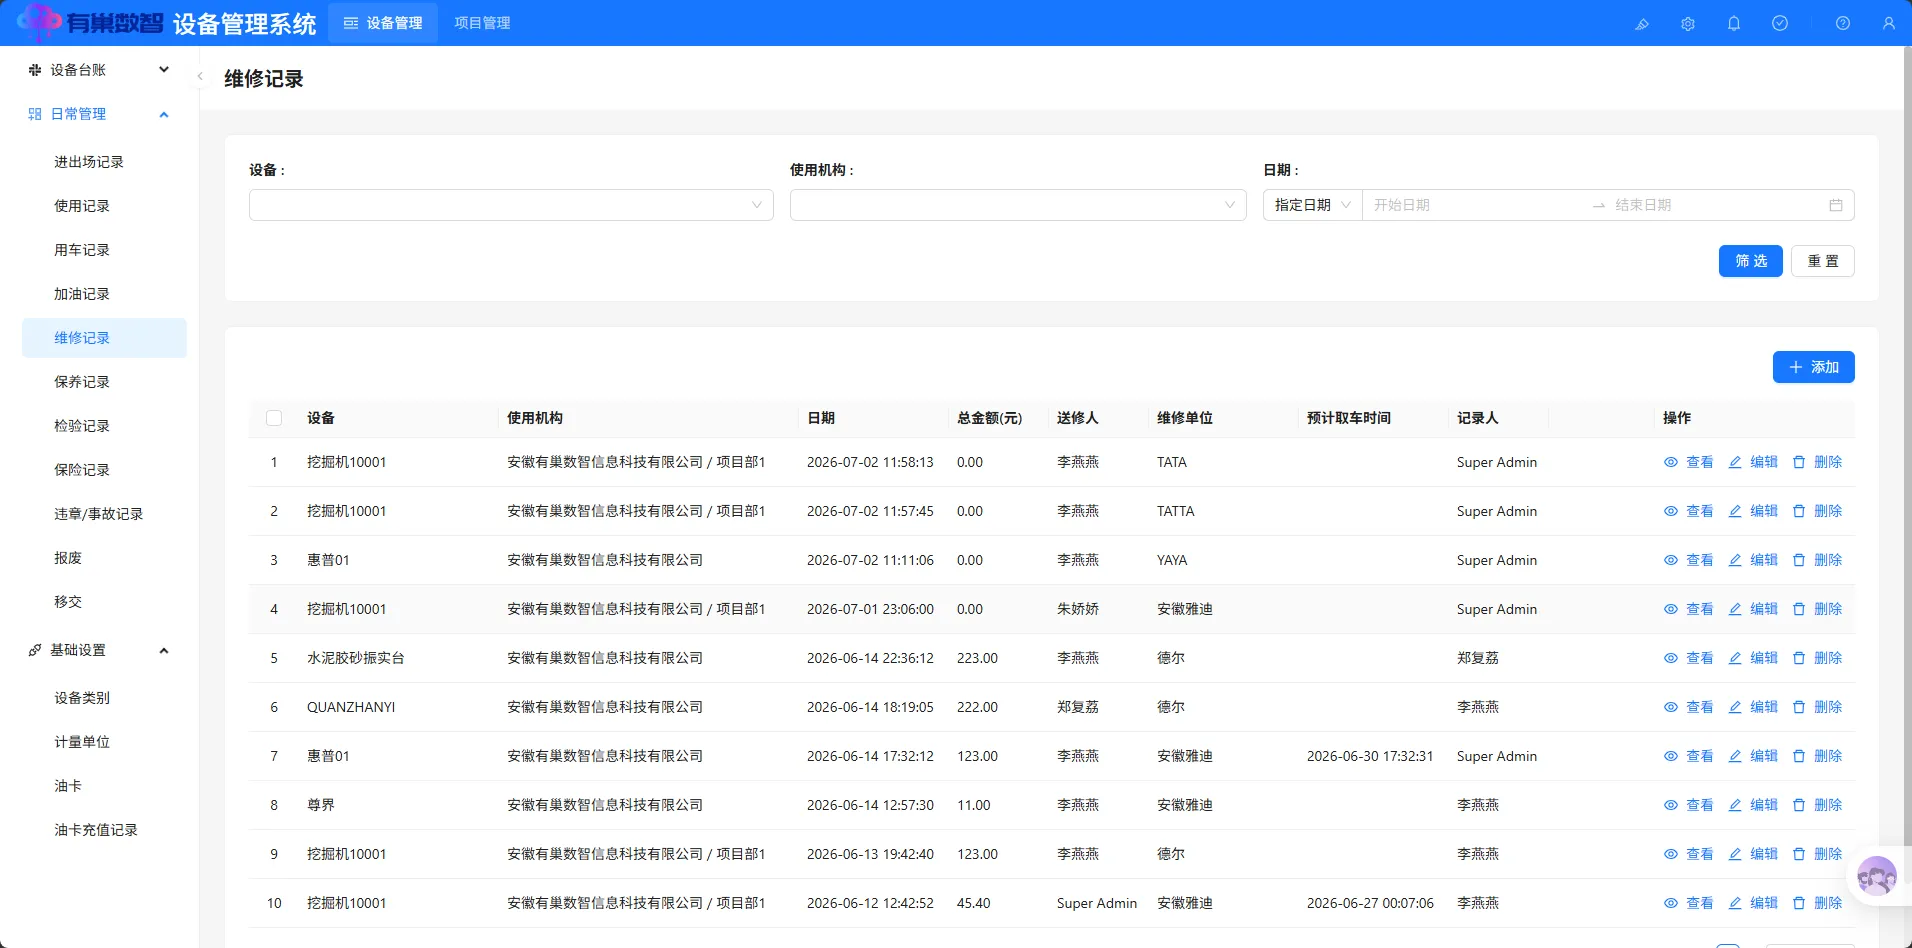Open 设备类别 in sidebar

pos(104,698)
